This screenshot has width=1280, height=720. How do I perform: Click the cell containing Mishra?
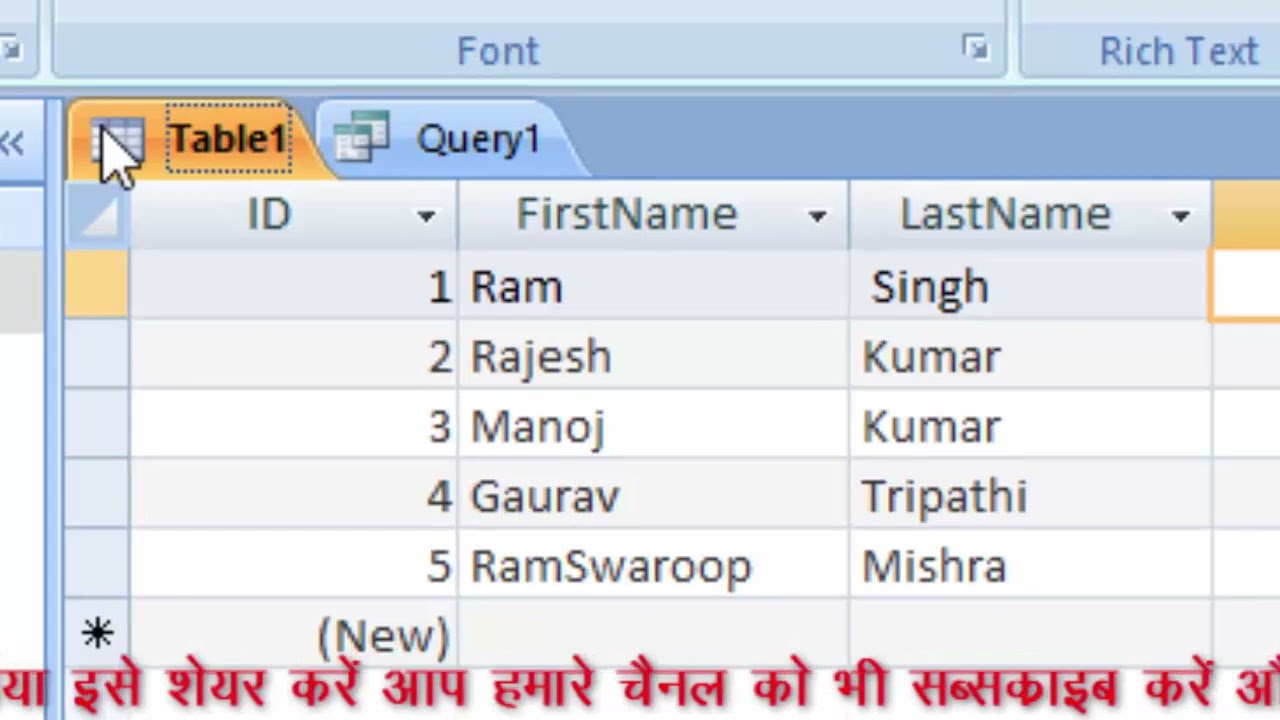1030,565
